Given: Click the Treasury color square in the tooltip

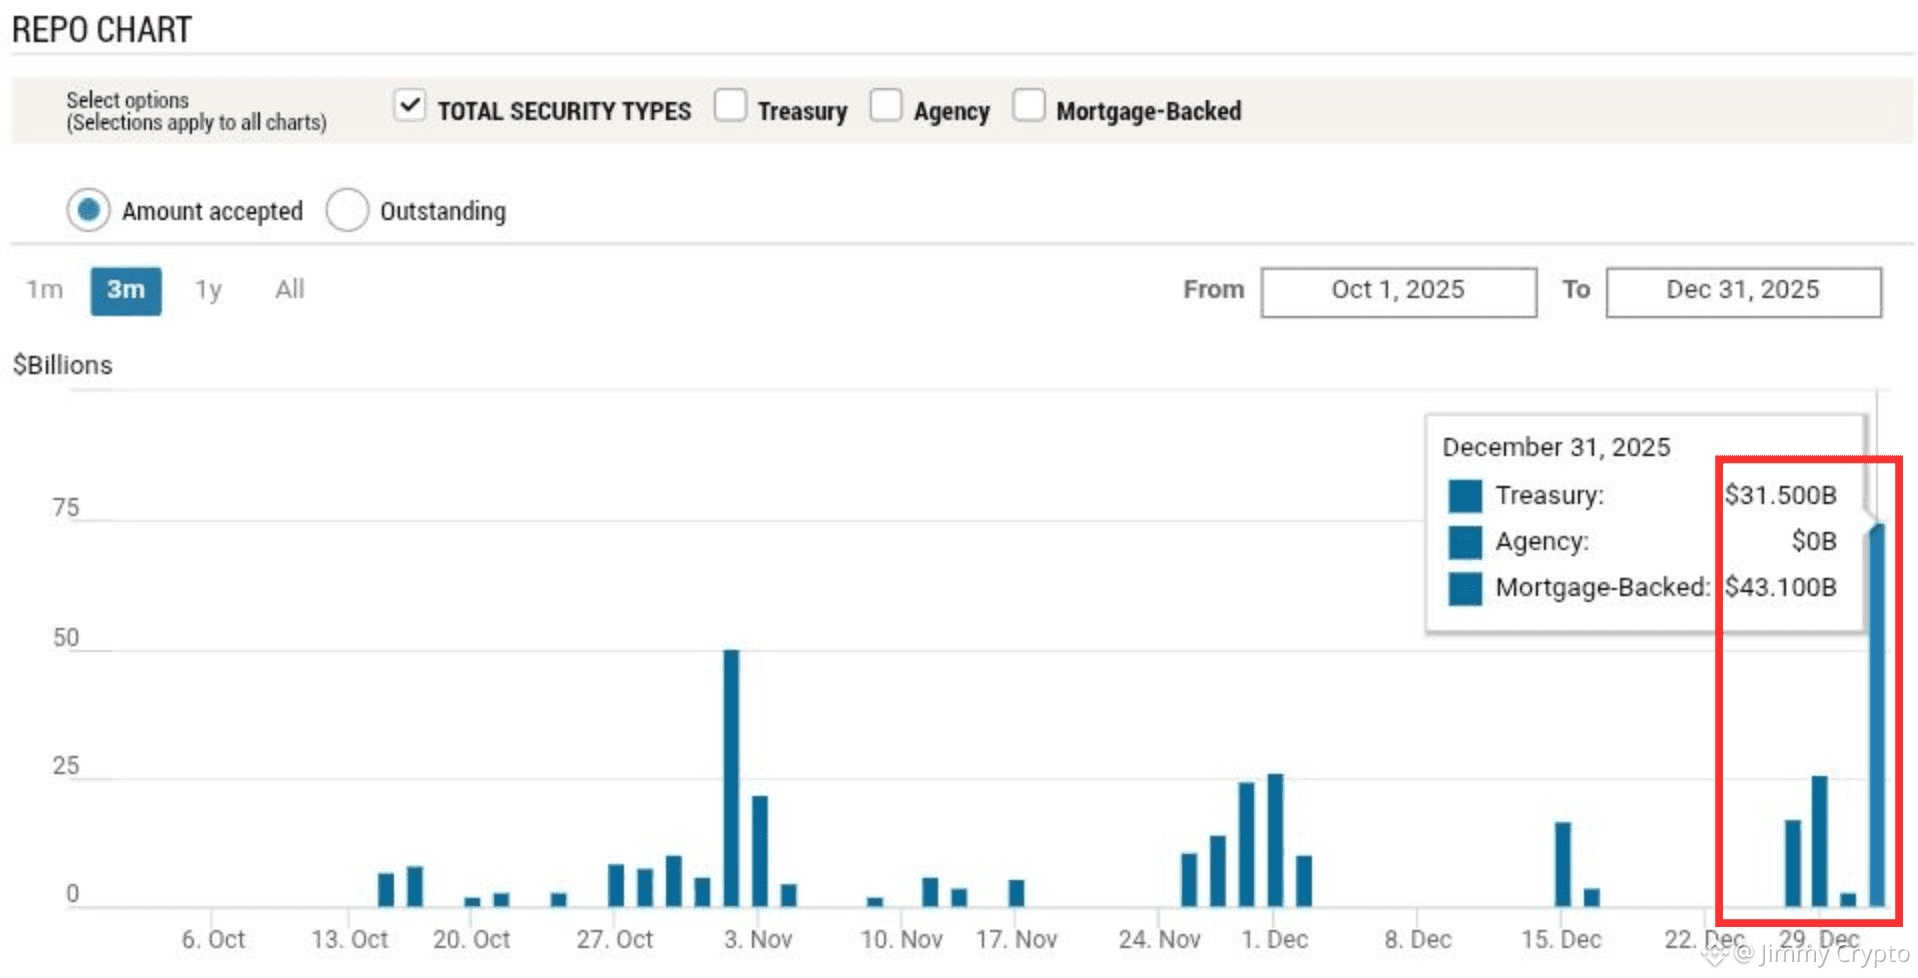Looking at the screenshot, I should 1465,496.
